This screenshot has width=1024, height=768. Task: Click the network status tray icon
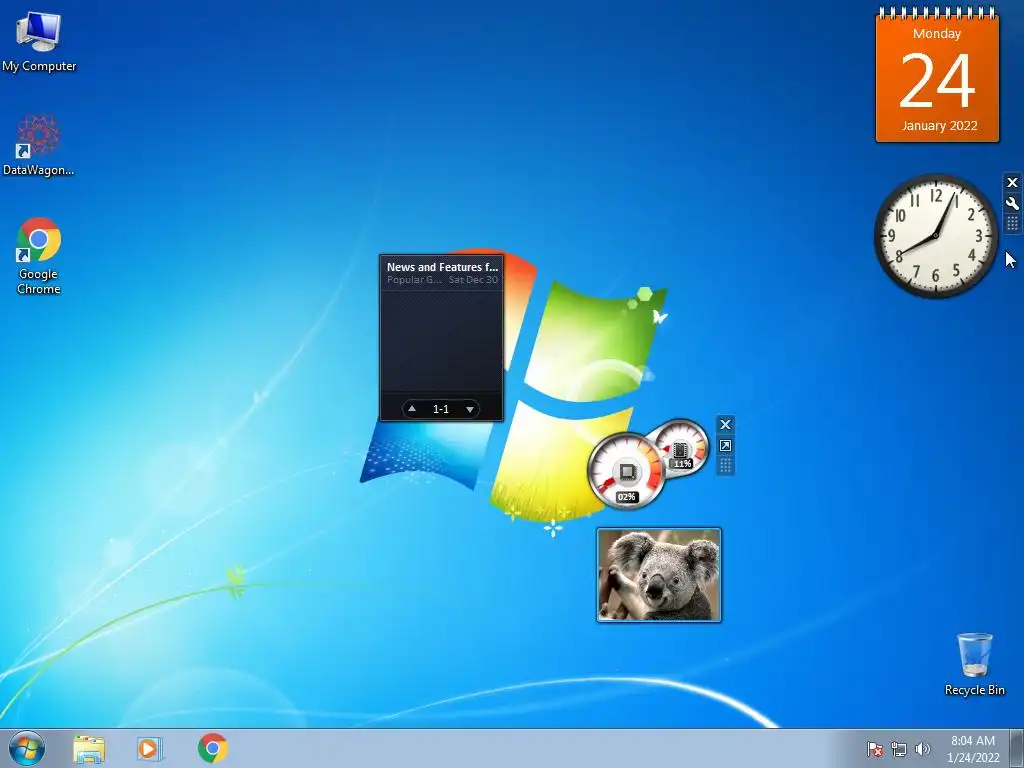[899, 749]
